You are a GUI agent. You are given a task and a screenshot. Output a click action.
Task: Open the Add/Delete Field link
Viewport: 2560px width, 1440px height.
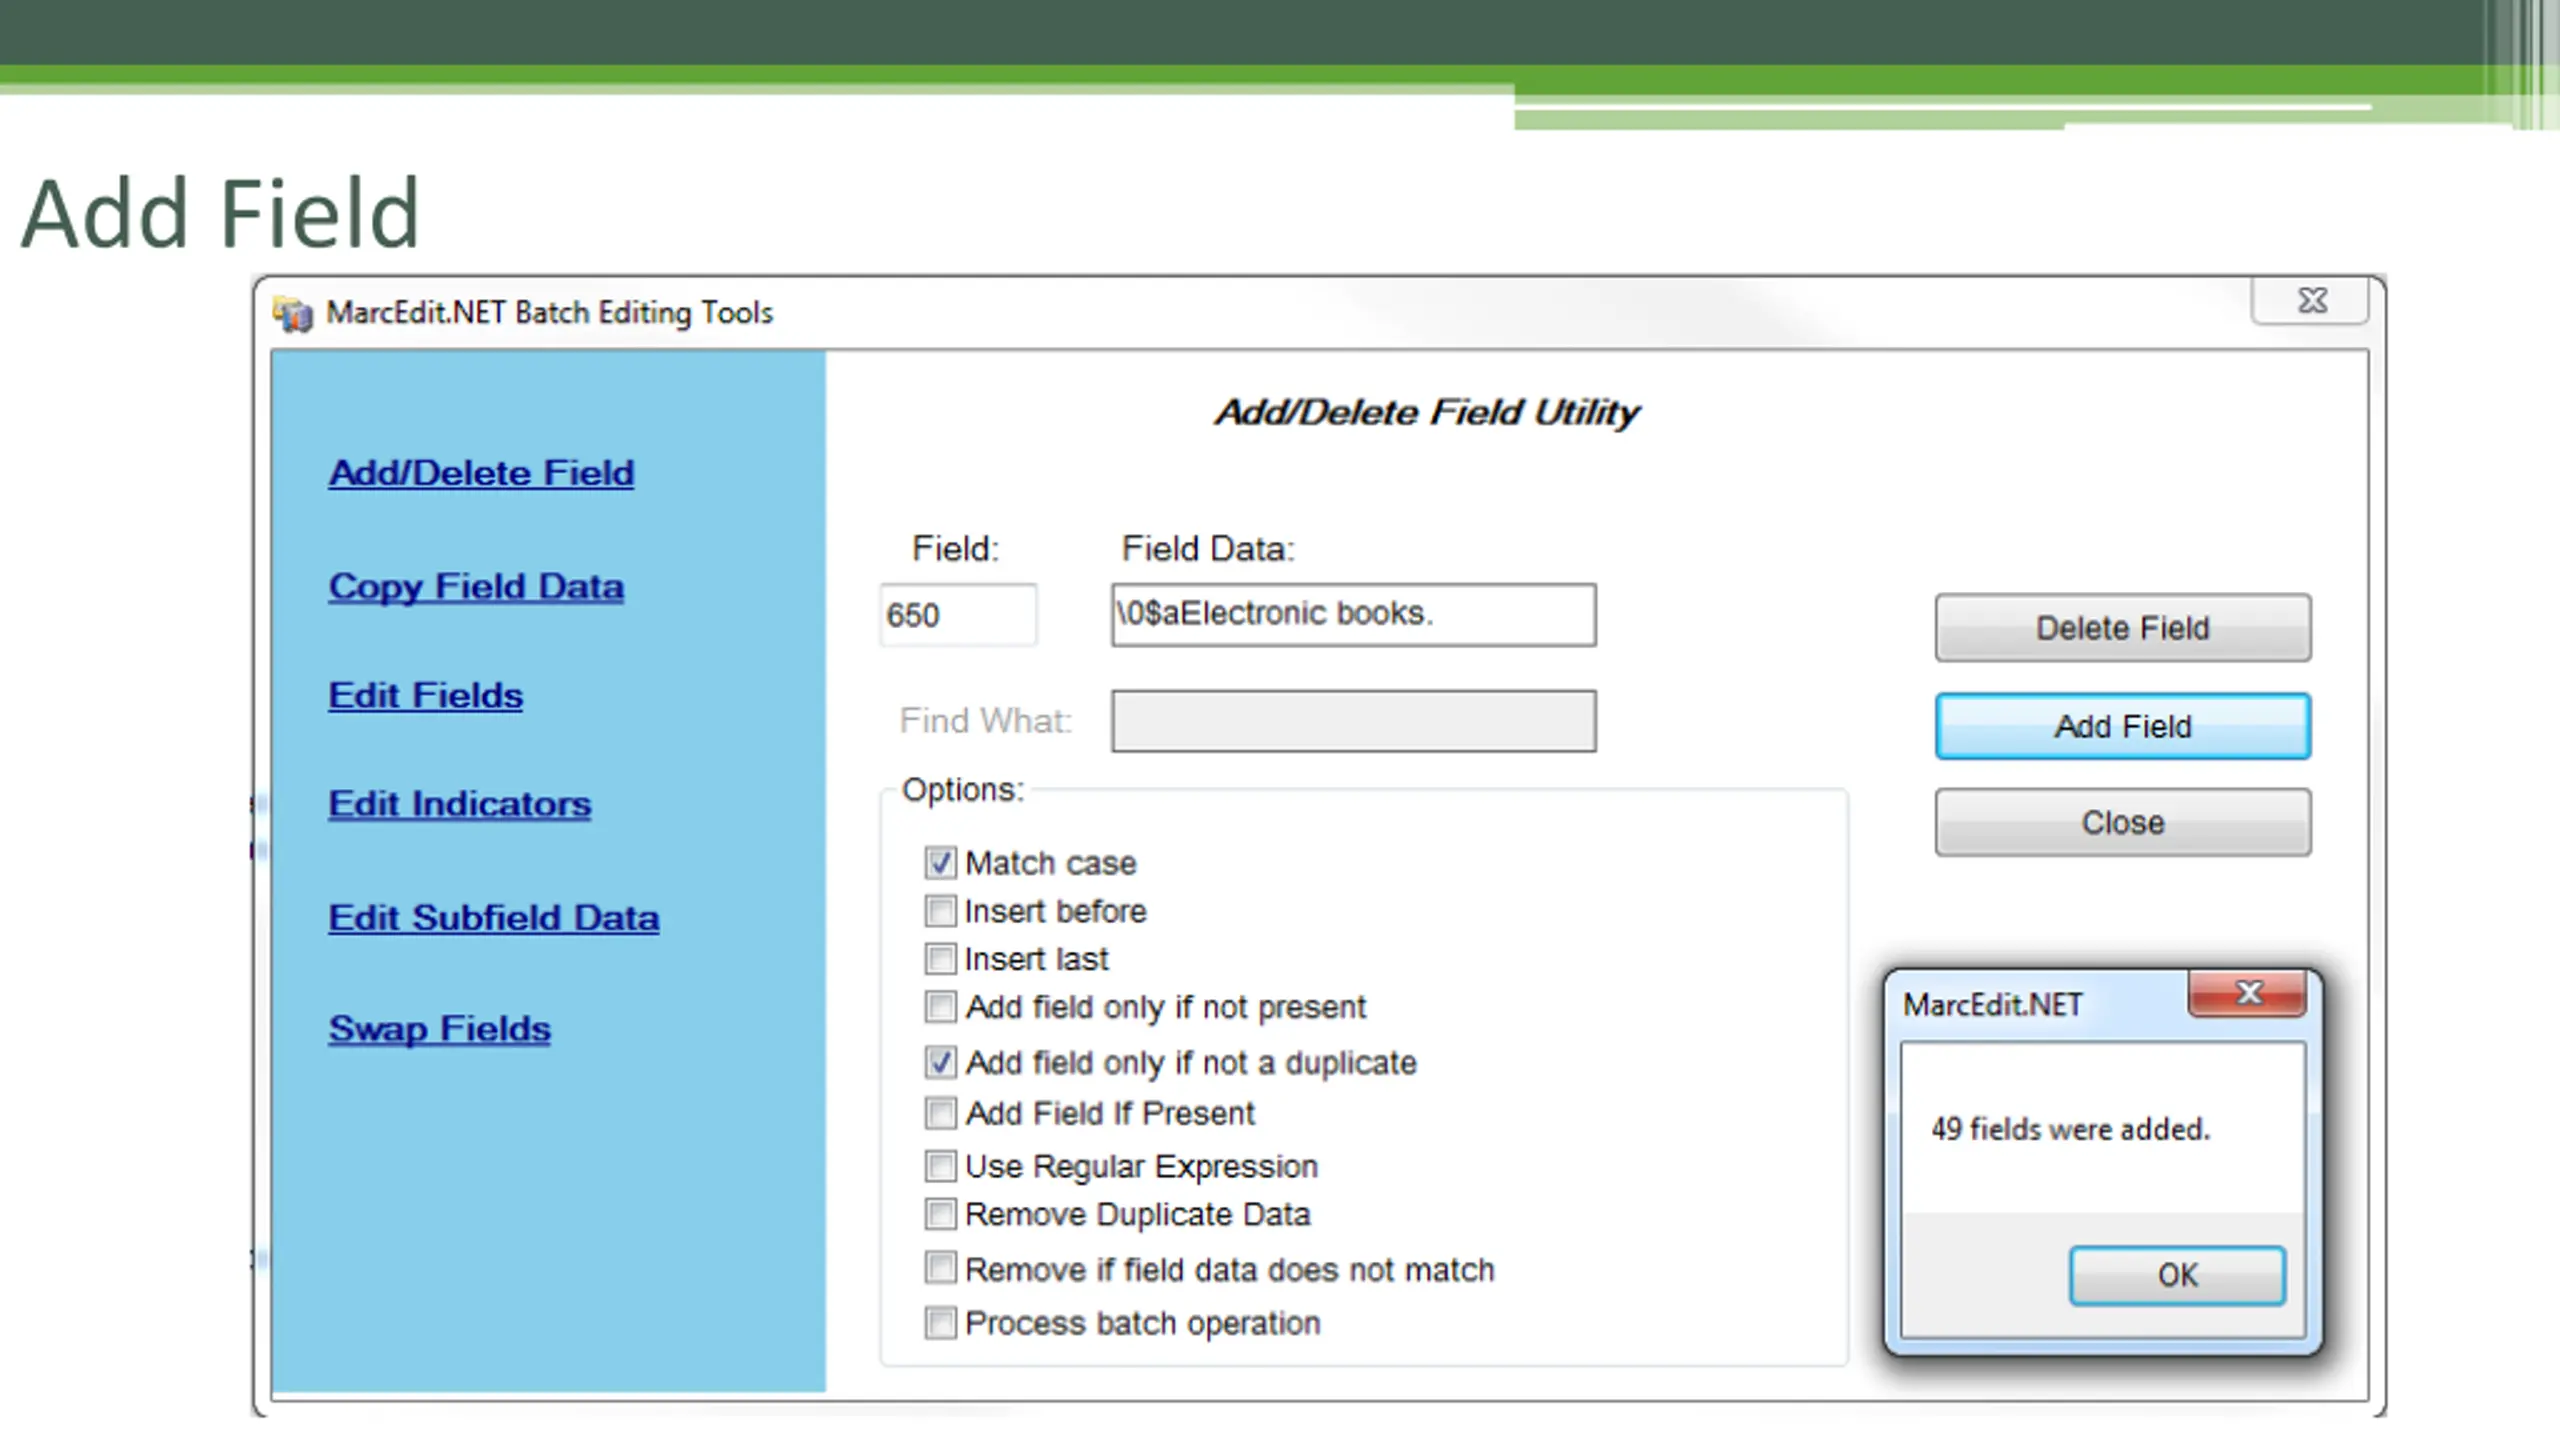(x=481, y=473)
